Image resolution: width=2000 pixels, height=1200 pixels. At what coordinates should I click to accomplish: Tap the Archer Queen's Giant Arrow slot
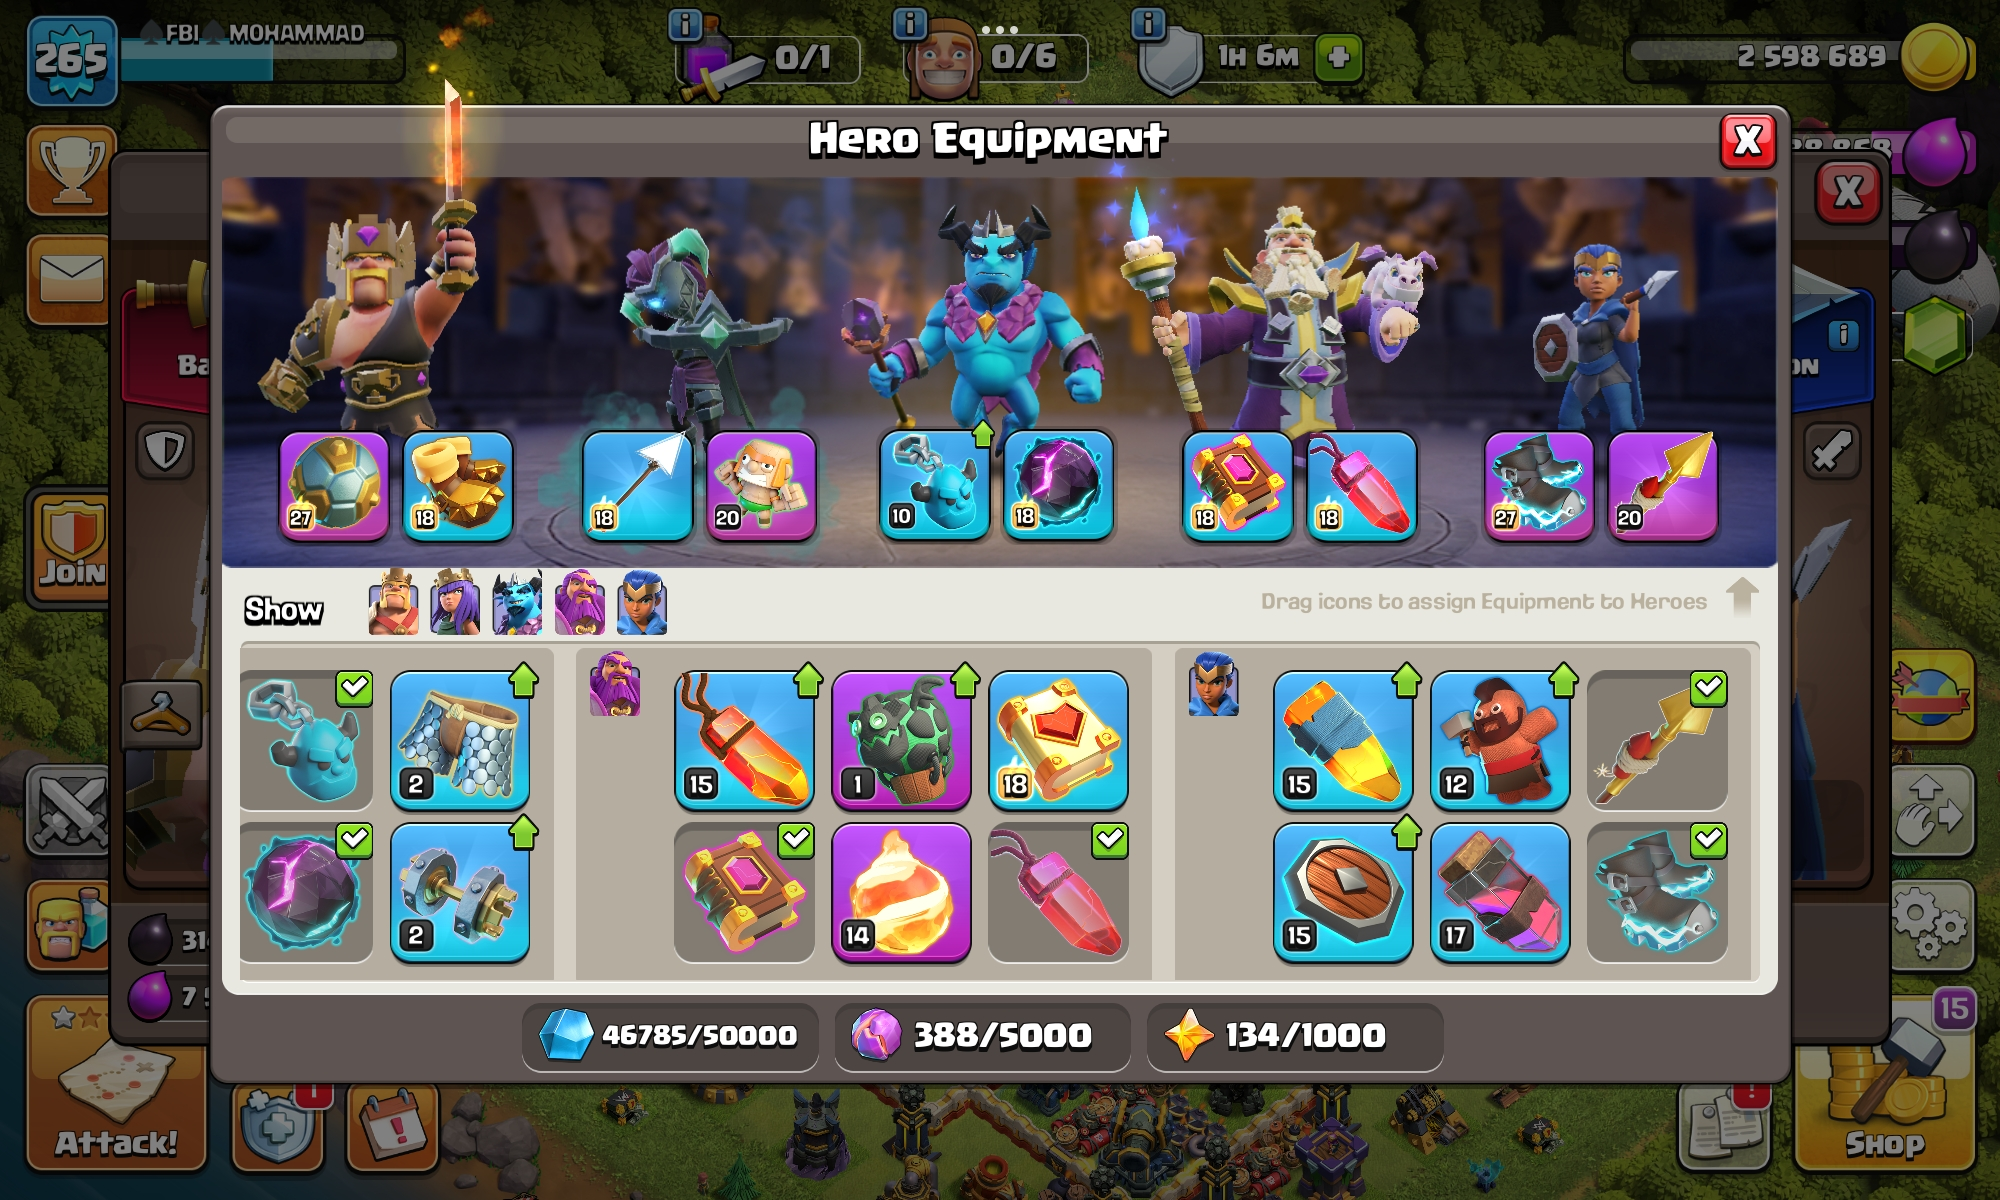pos(637,487)
